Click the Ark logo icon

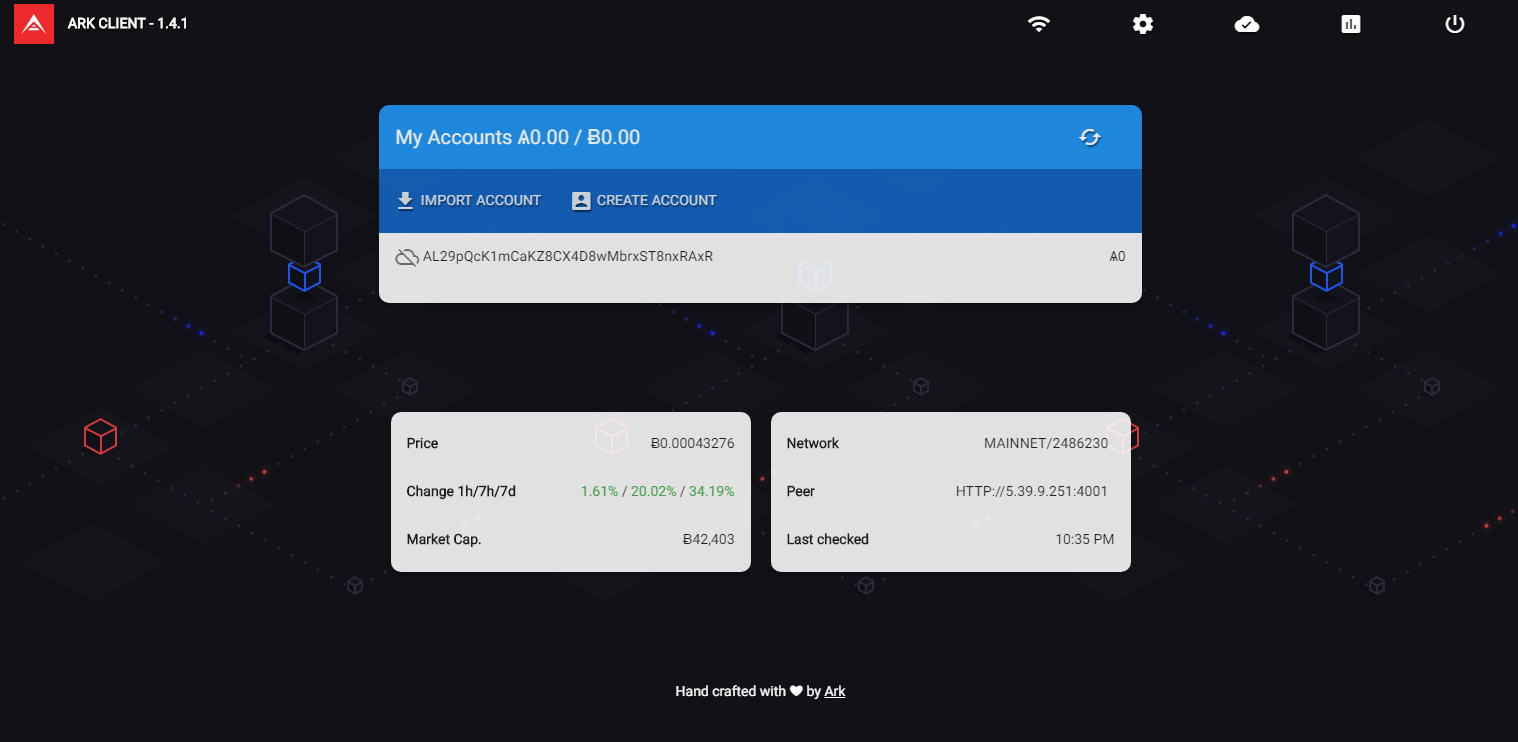[x=34, y=23]
